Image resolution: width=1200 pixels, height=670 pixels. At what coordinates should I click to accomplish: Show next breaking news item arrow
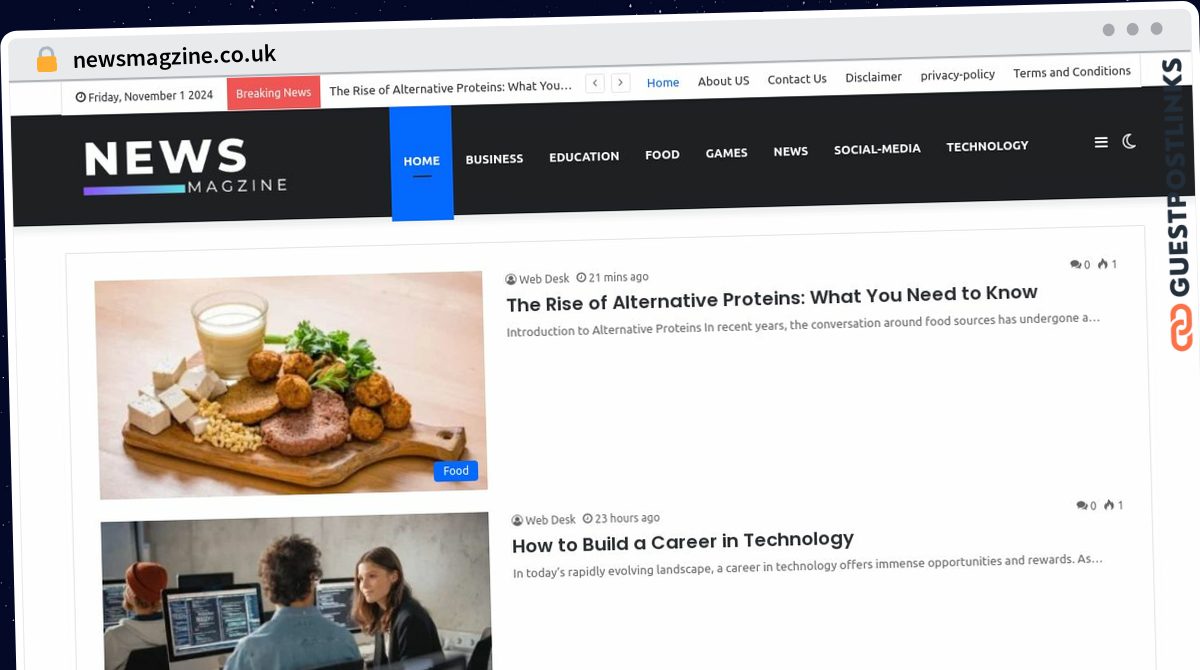coord(621,83)
